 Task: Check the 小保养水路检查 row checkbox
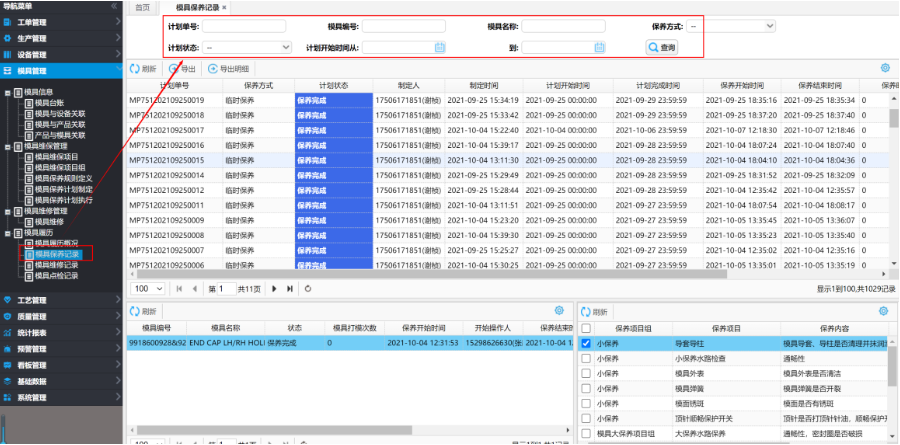pos(585,358)
